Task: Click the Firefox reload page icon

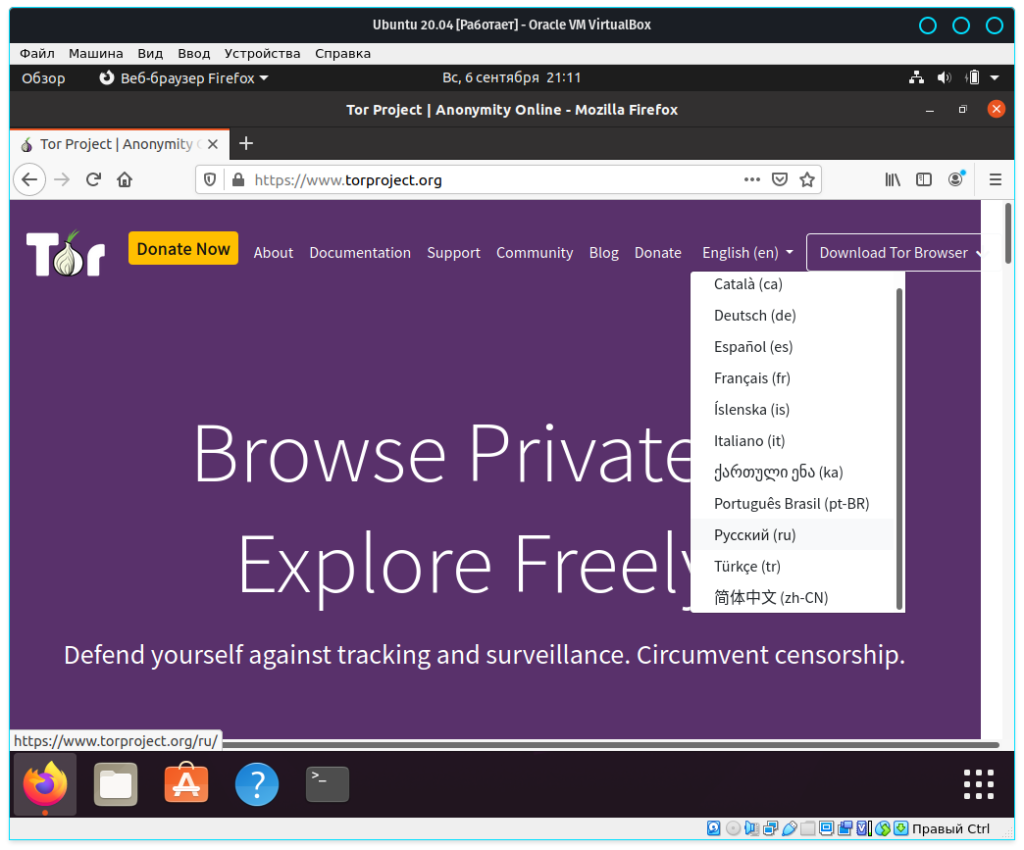Action: 93,180
